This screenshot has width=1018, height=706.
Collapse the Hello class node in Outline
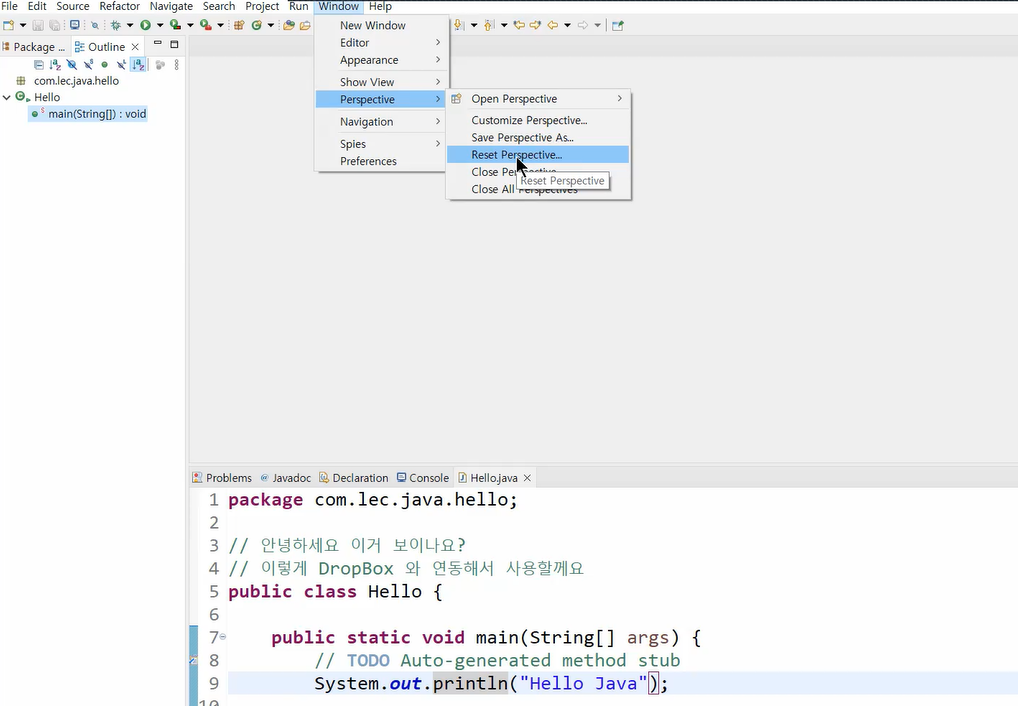6,97
